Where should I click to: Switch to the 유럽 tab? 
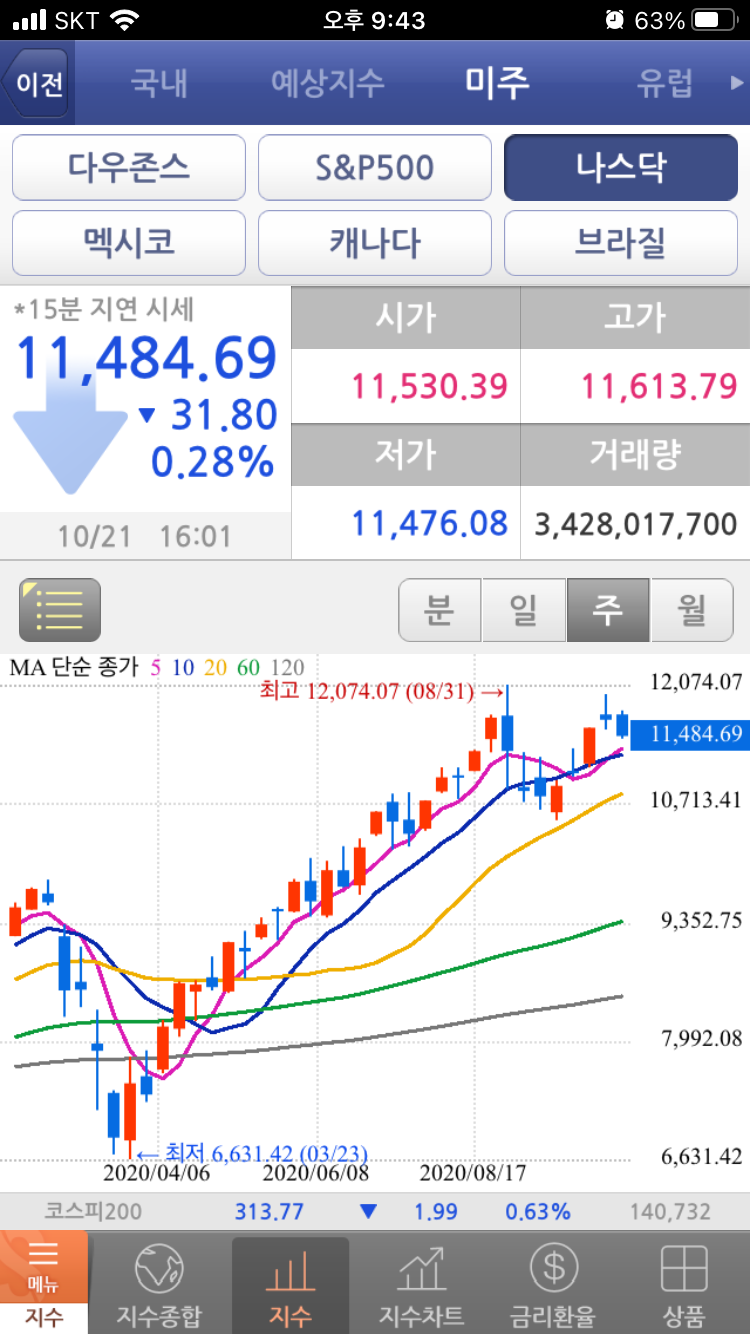point(665,83)
